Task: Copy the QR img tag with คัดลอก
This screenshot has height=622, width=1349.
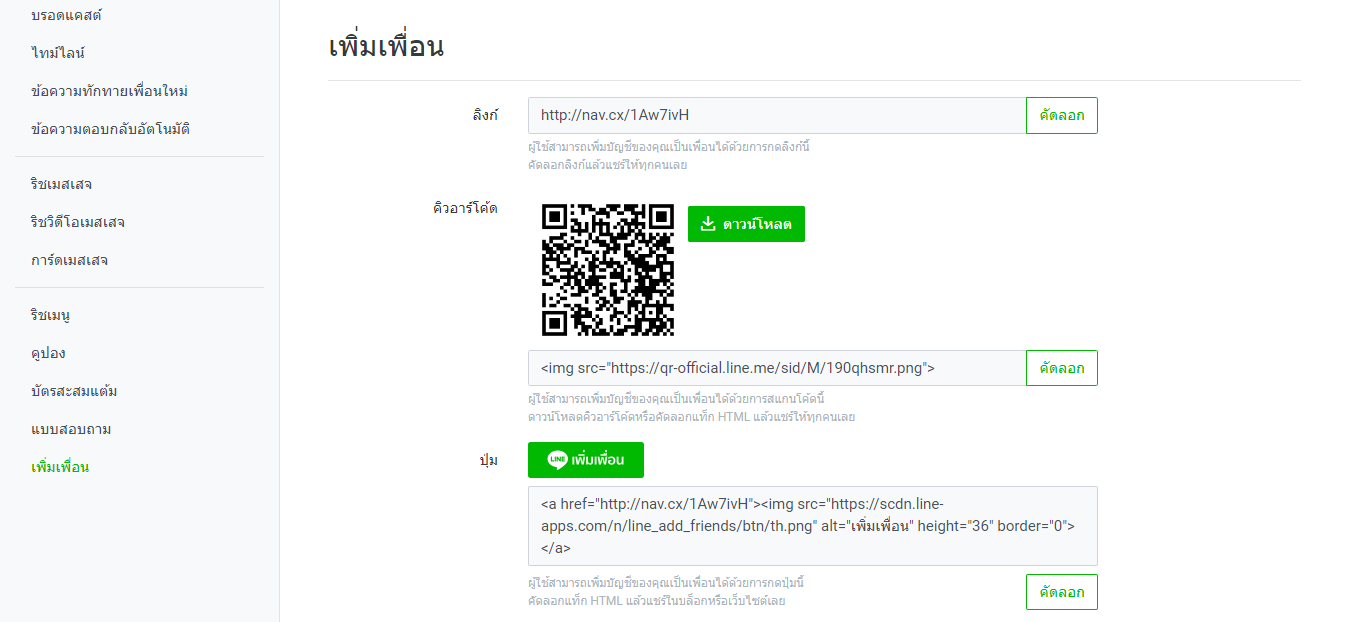Action: pyautogui.click(x=1062, y=368)
